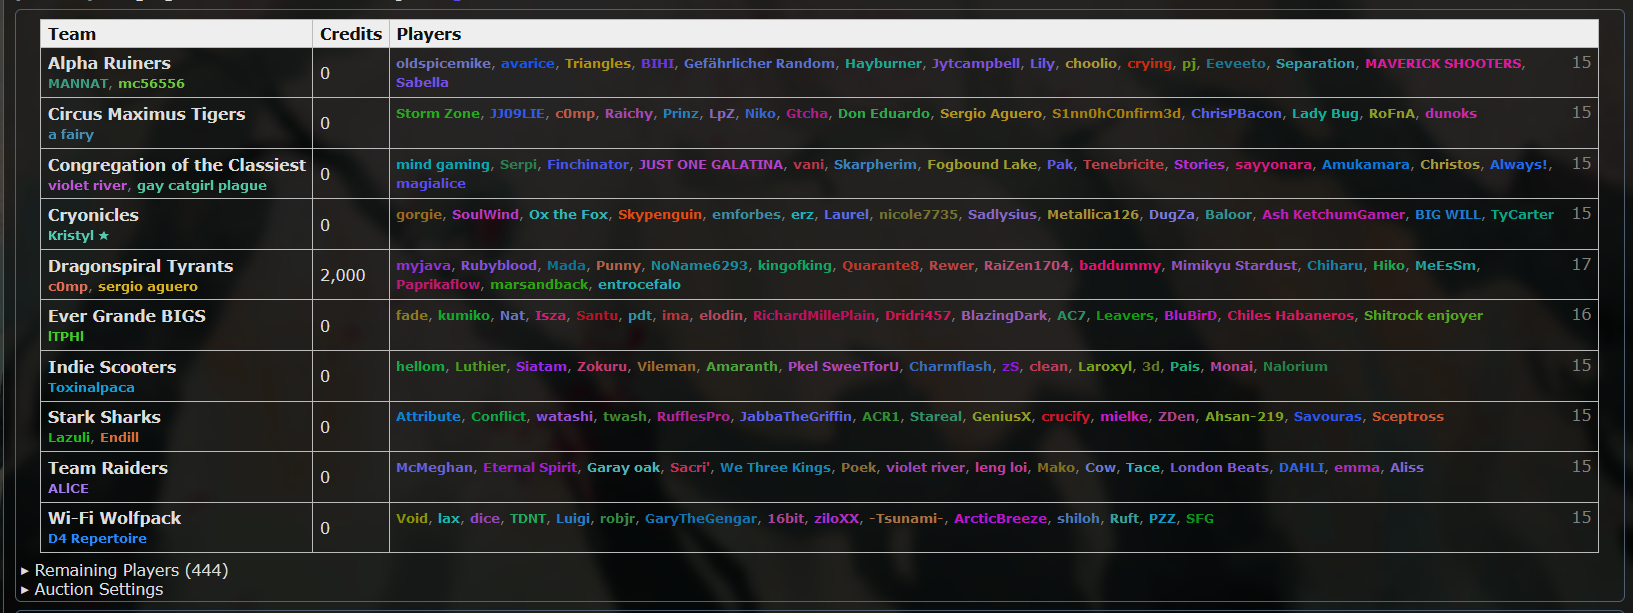Click player Mimikyu Stardust

pyautogui.click(x=1234, y=265)
